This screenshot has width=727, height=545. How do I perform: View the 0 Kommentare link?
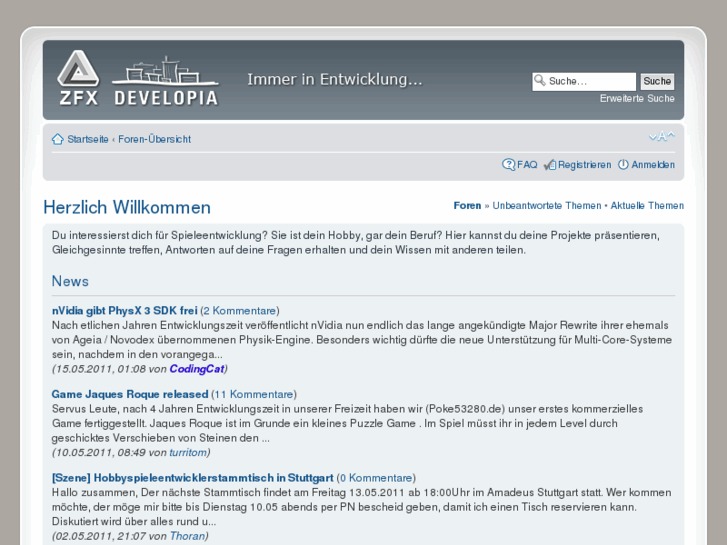[376, 478]
